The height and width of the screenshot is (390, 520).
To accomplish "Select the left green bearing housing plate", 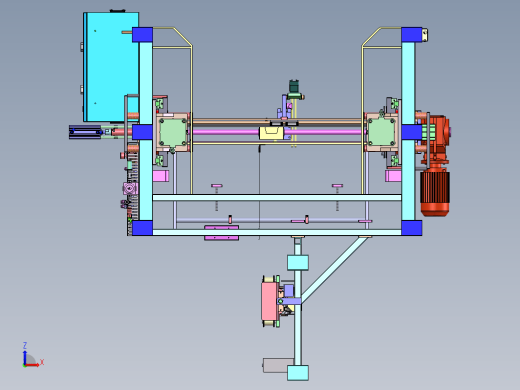I will point(173,132).
